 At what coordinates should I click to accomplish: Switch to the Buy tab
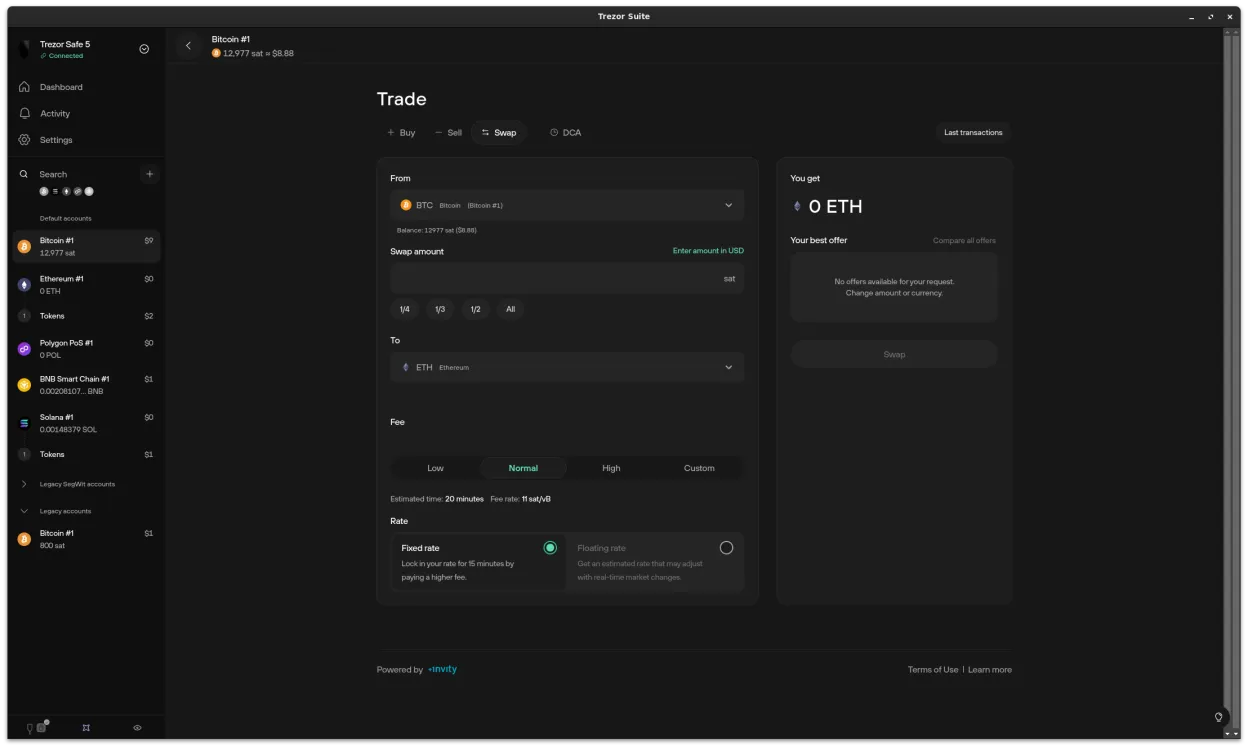[401, 132]
